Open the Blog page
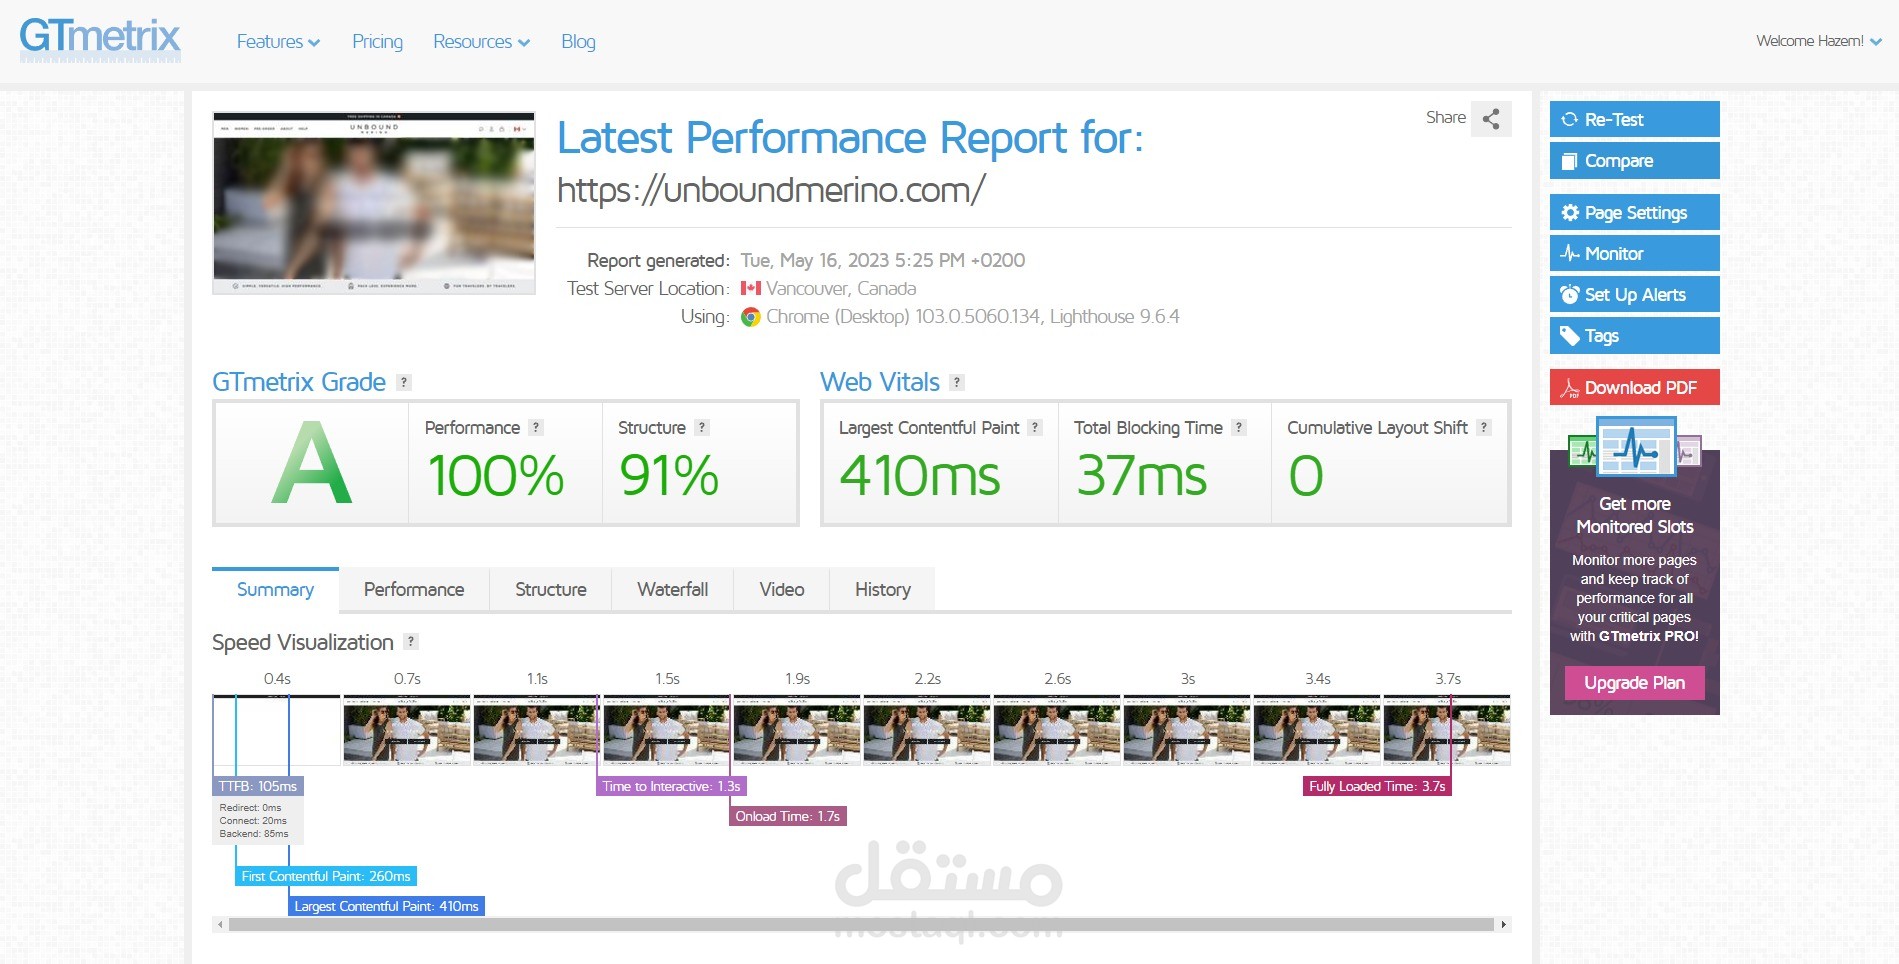 (578, 41)
